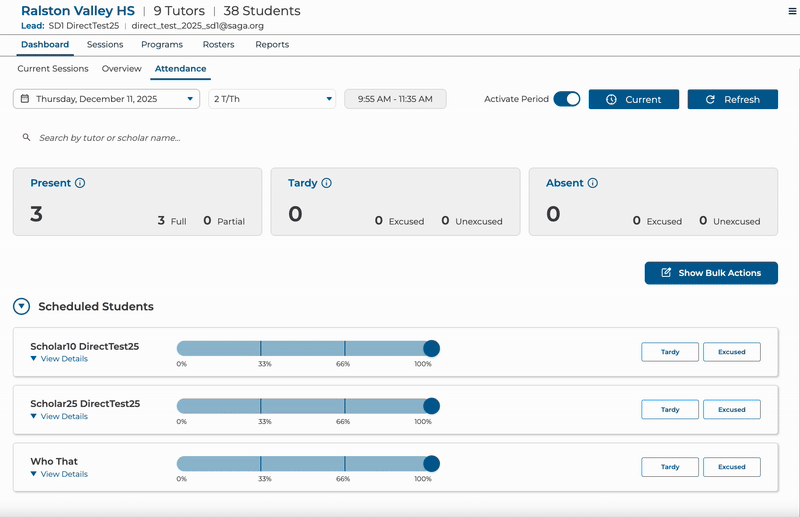The width and height of the screenshot is (800, 517).
Task: Mark Scholar25 DirectTest25 as Tardy
Action: (x=670, y=409)
